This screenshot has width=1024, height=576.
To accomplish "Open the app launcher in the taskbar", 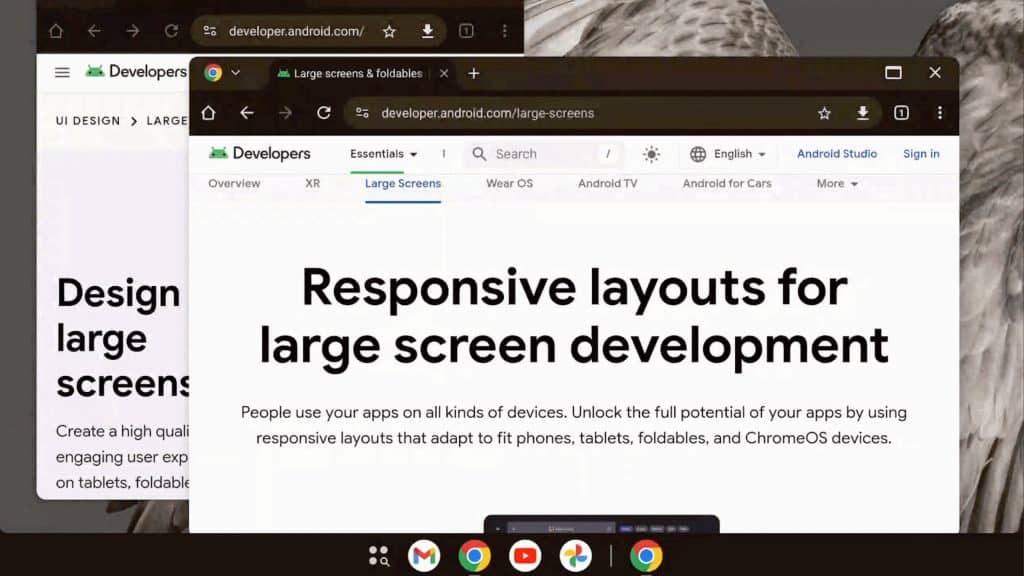I will pyautogui.click(x=378, y=556).
